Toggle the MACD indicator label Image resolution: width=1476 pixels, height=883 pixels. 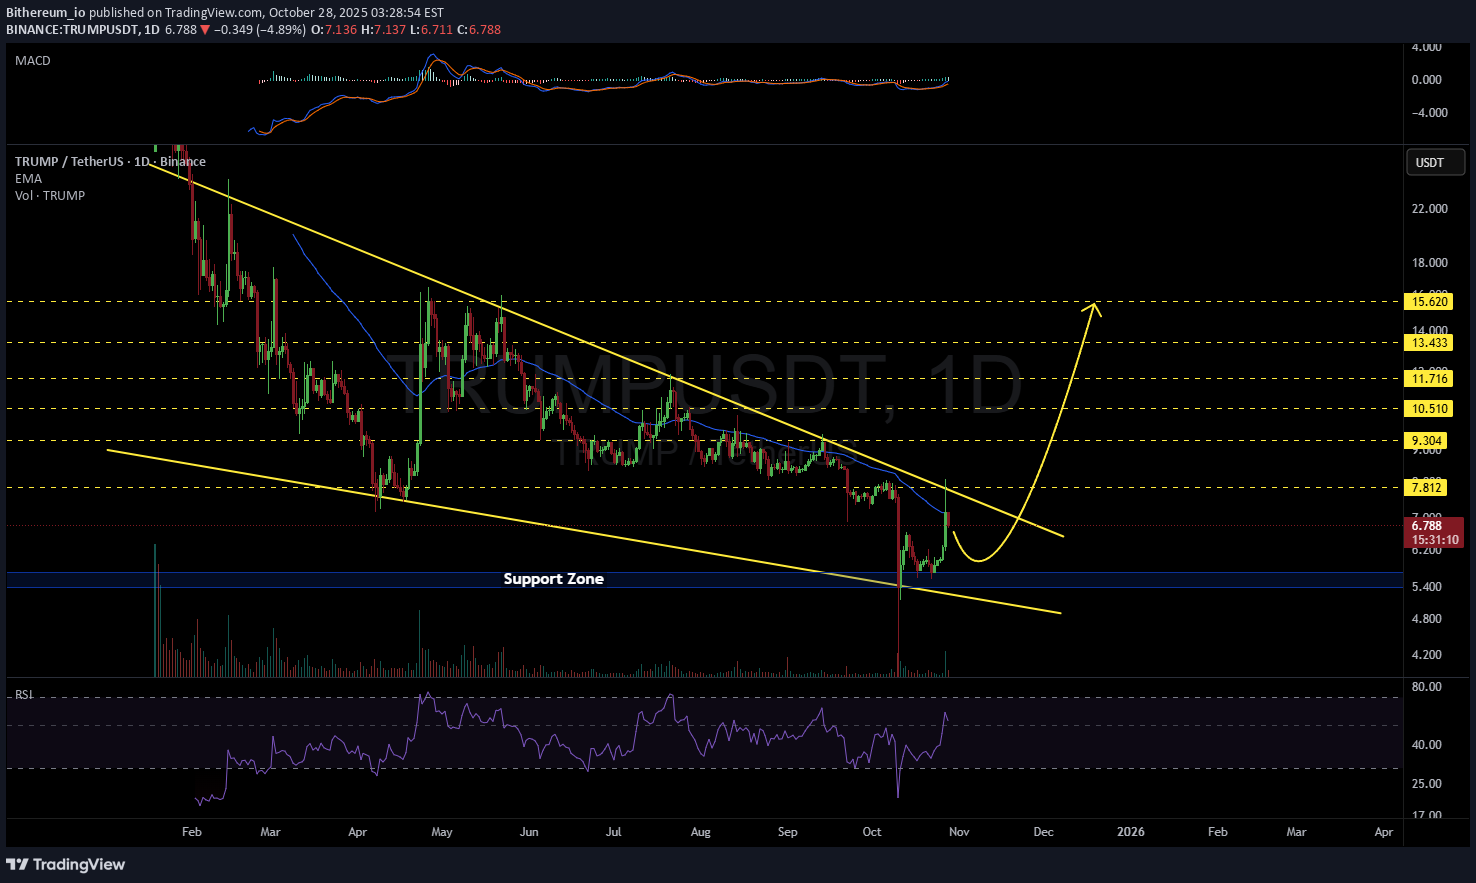click(x=33, y=61)
